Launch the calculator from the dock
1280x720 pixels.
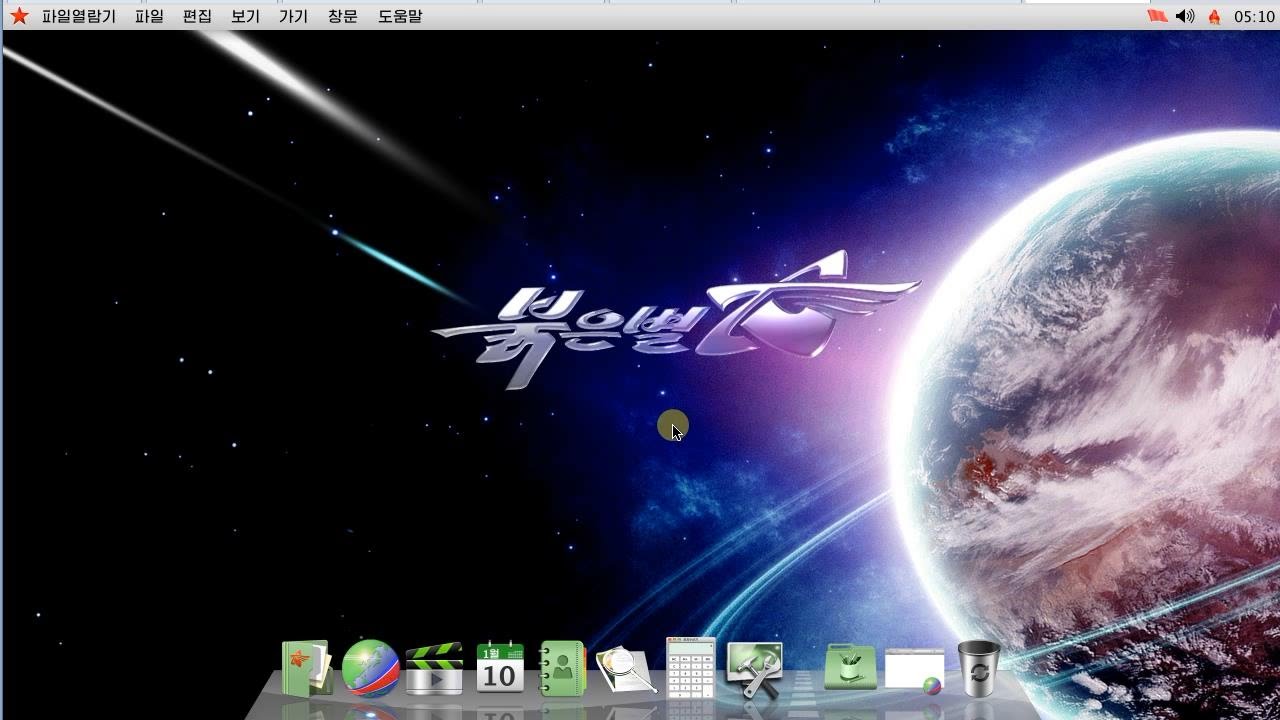pyautogui.click(x=691, y=668)
